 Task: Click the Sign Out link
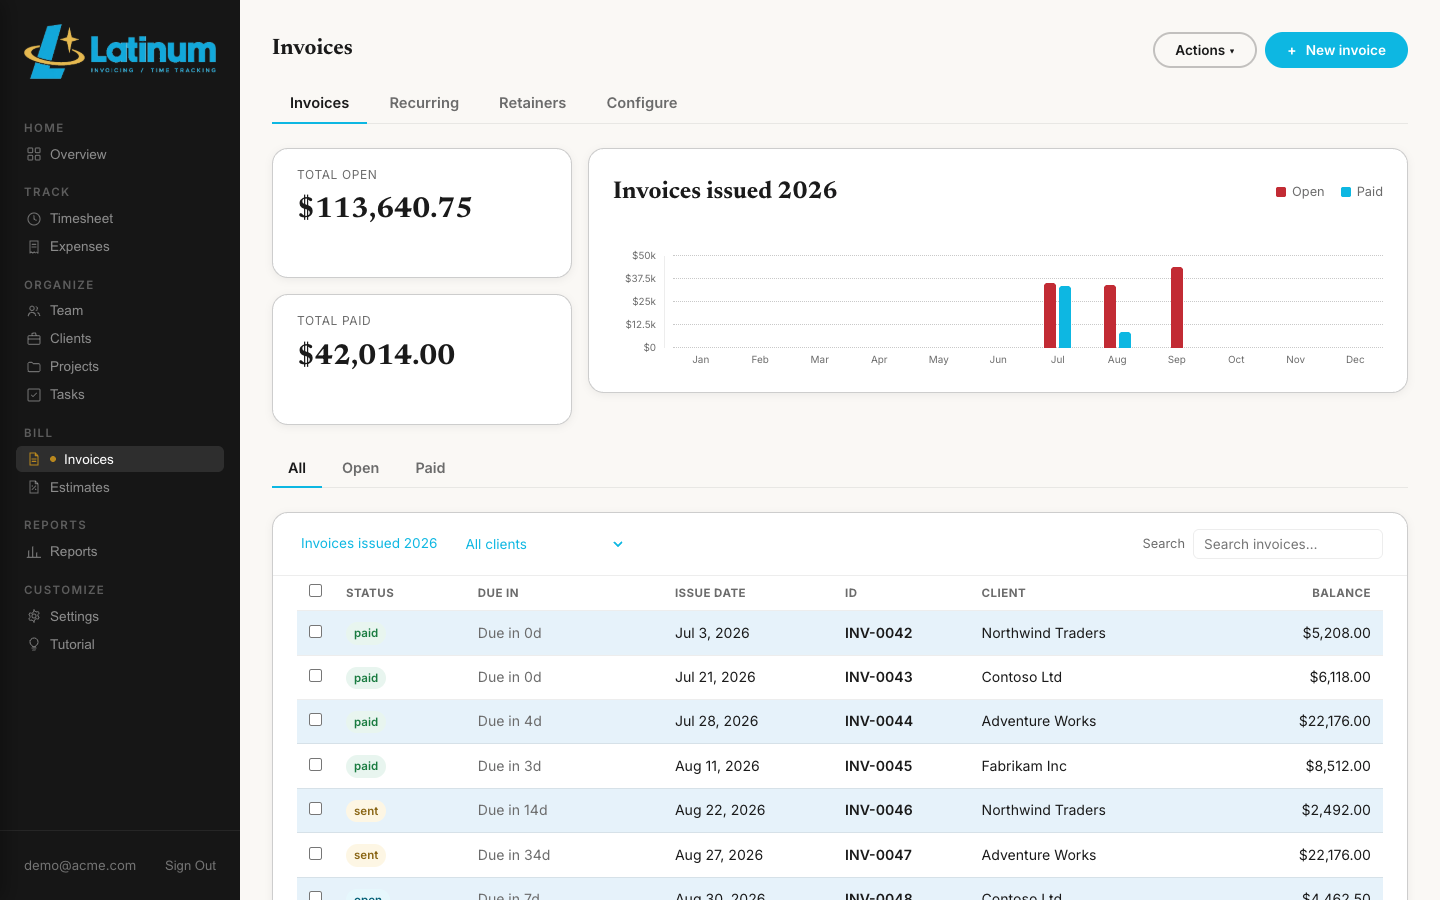190,865
